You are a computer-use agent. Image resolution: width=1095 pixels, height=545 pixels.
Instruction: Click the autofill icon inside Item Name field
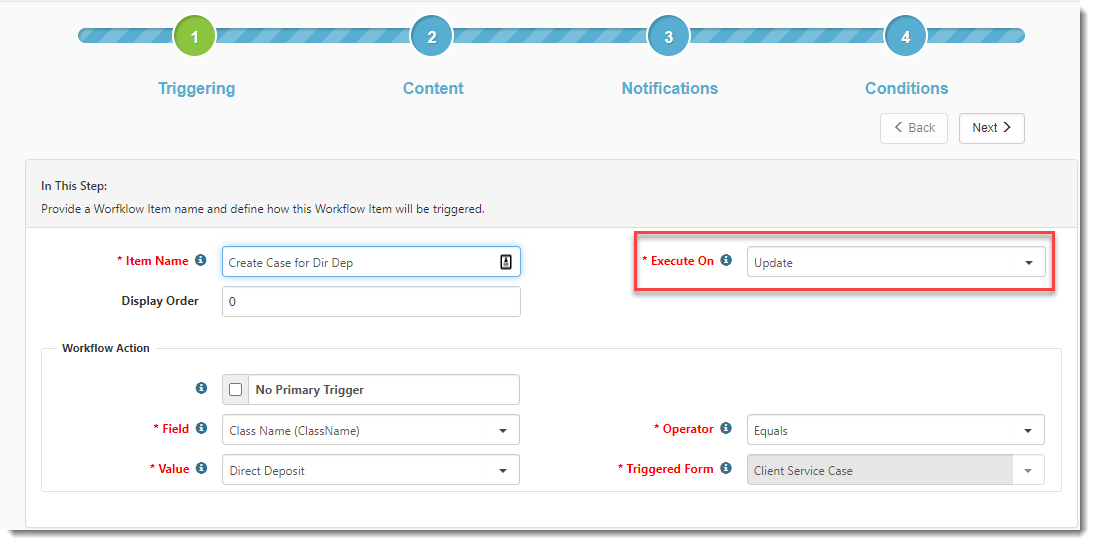point(506,262)
